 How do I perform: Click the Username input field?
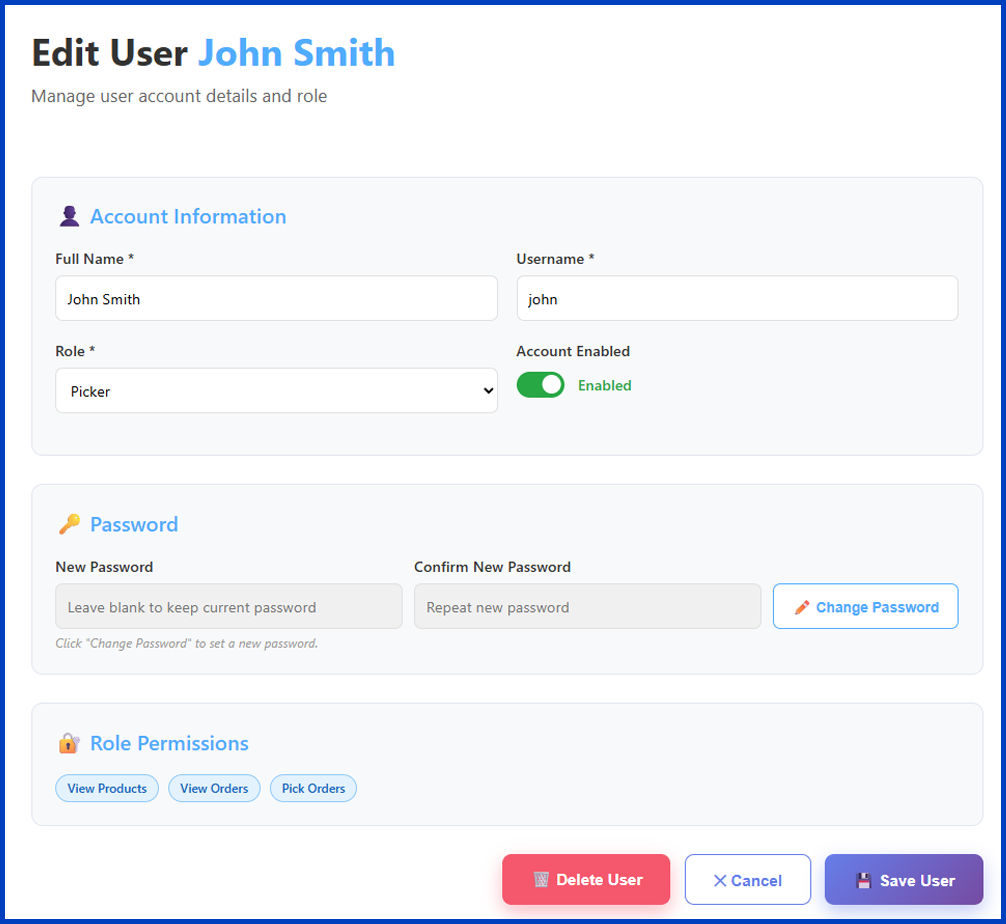[x=737, y=298]
